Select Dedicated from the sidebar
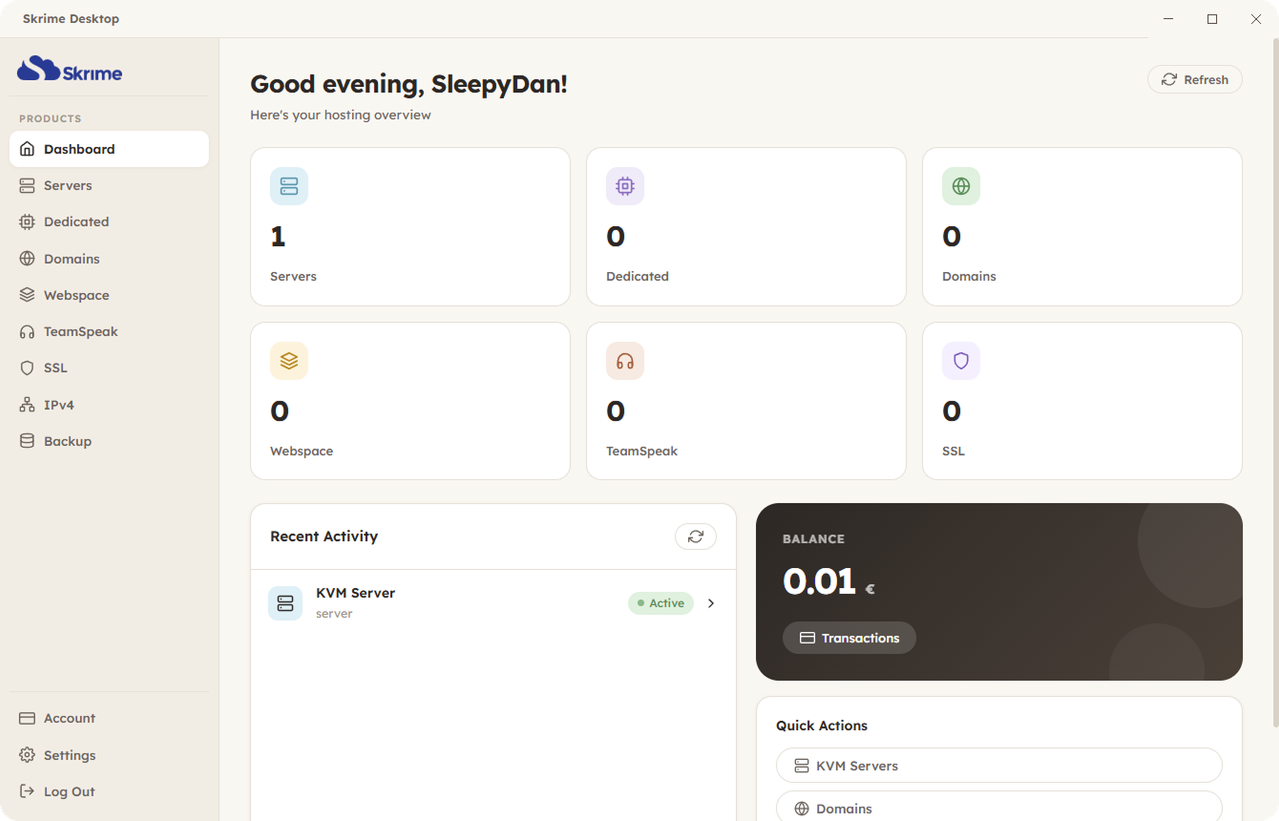The height and width of the screenshot is (821, 1279). [109, 222]
